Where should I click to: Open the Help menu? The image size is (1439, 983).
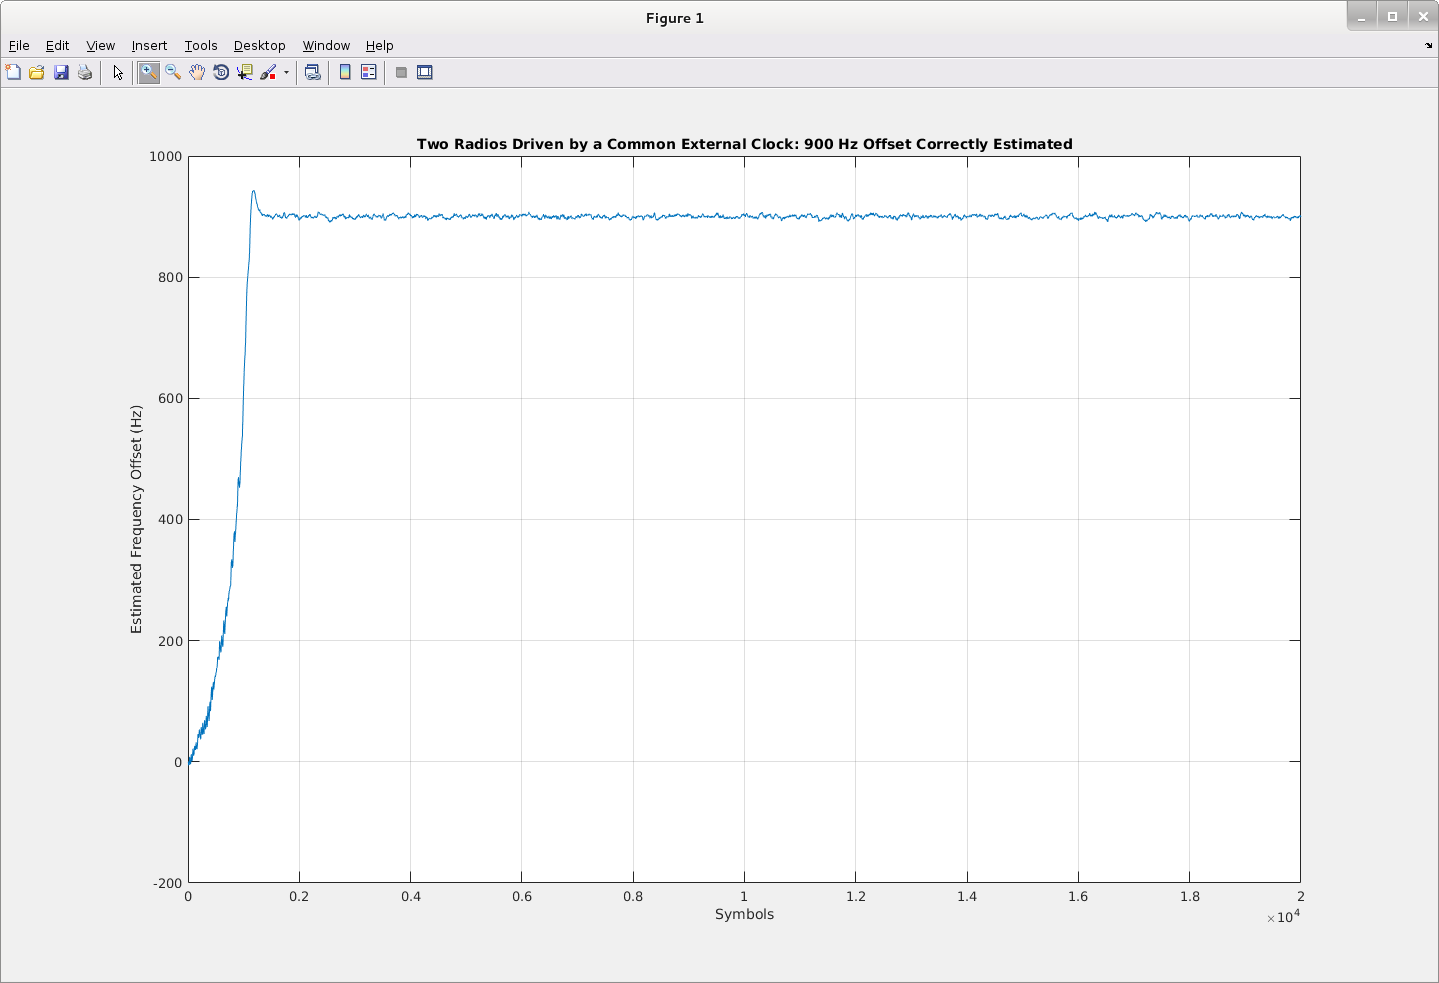[379, 45]
